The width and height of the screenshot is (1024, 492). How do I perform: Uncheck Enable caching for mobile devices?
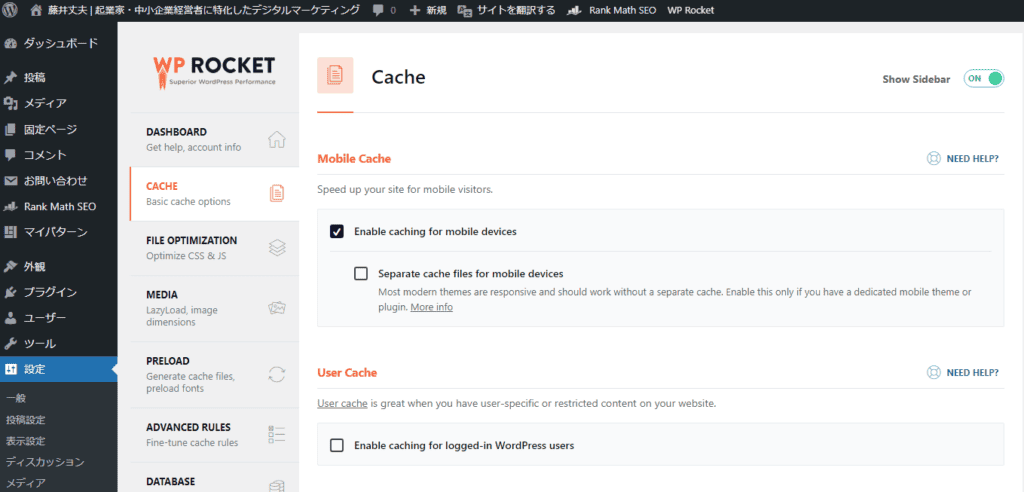point(337,231)
